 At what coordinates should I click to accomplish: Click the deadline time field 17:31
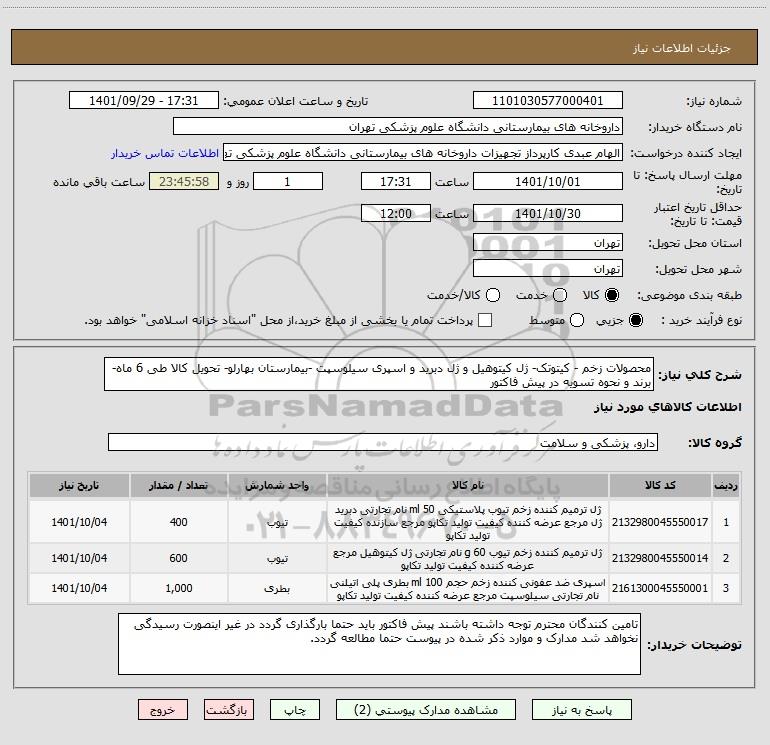point(396,181)
